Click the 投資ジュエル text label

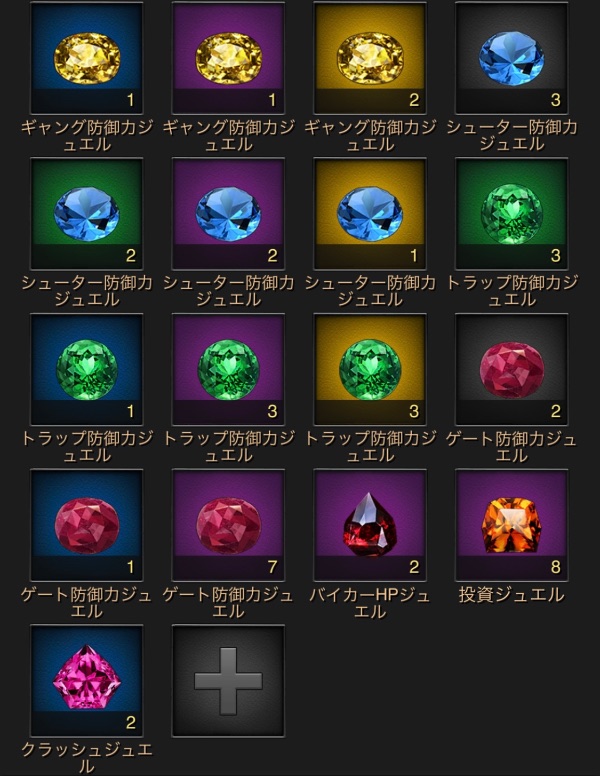511,595
